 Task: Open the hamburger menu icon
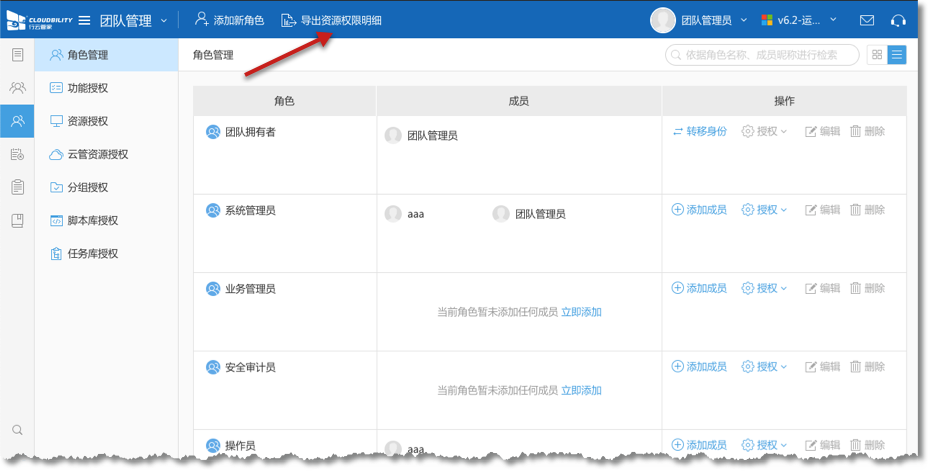coord(85,21)
